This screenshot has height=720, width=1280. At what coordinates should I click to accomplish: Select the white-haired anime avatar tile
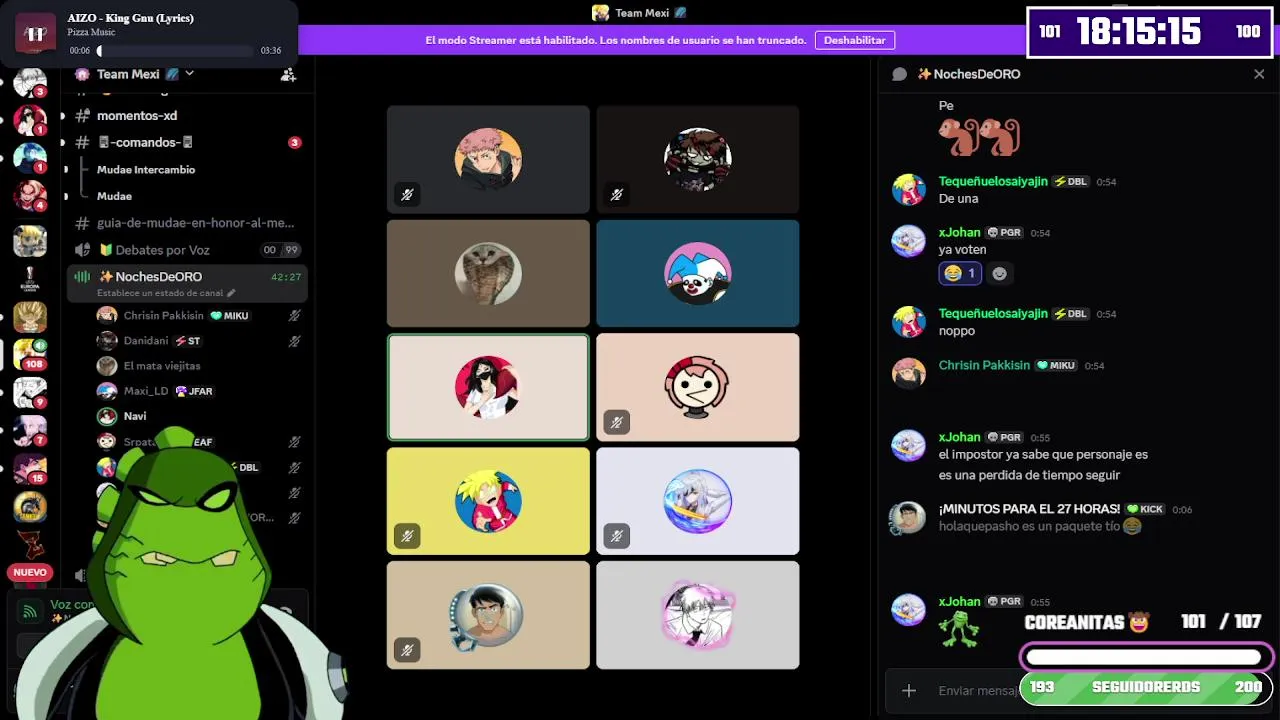[x=698, y=501]
